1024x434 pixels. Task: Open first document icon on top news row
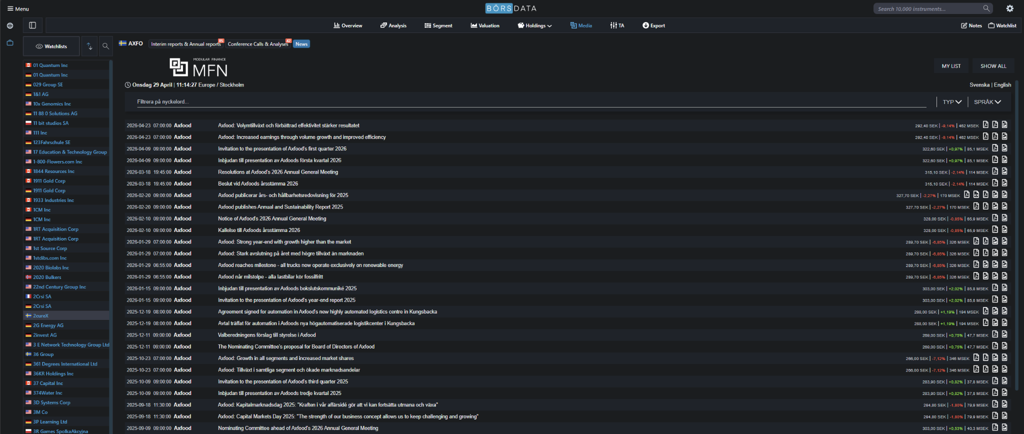986,125
